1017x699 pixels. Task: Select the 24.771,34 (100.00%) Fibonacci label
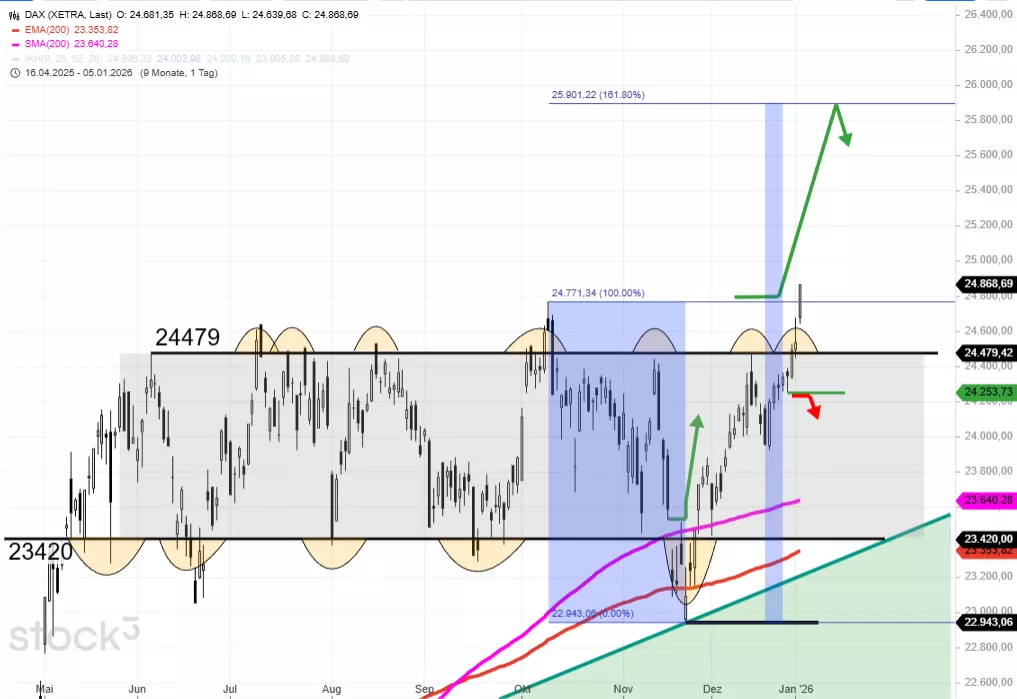pos(597,293)
